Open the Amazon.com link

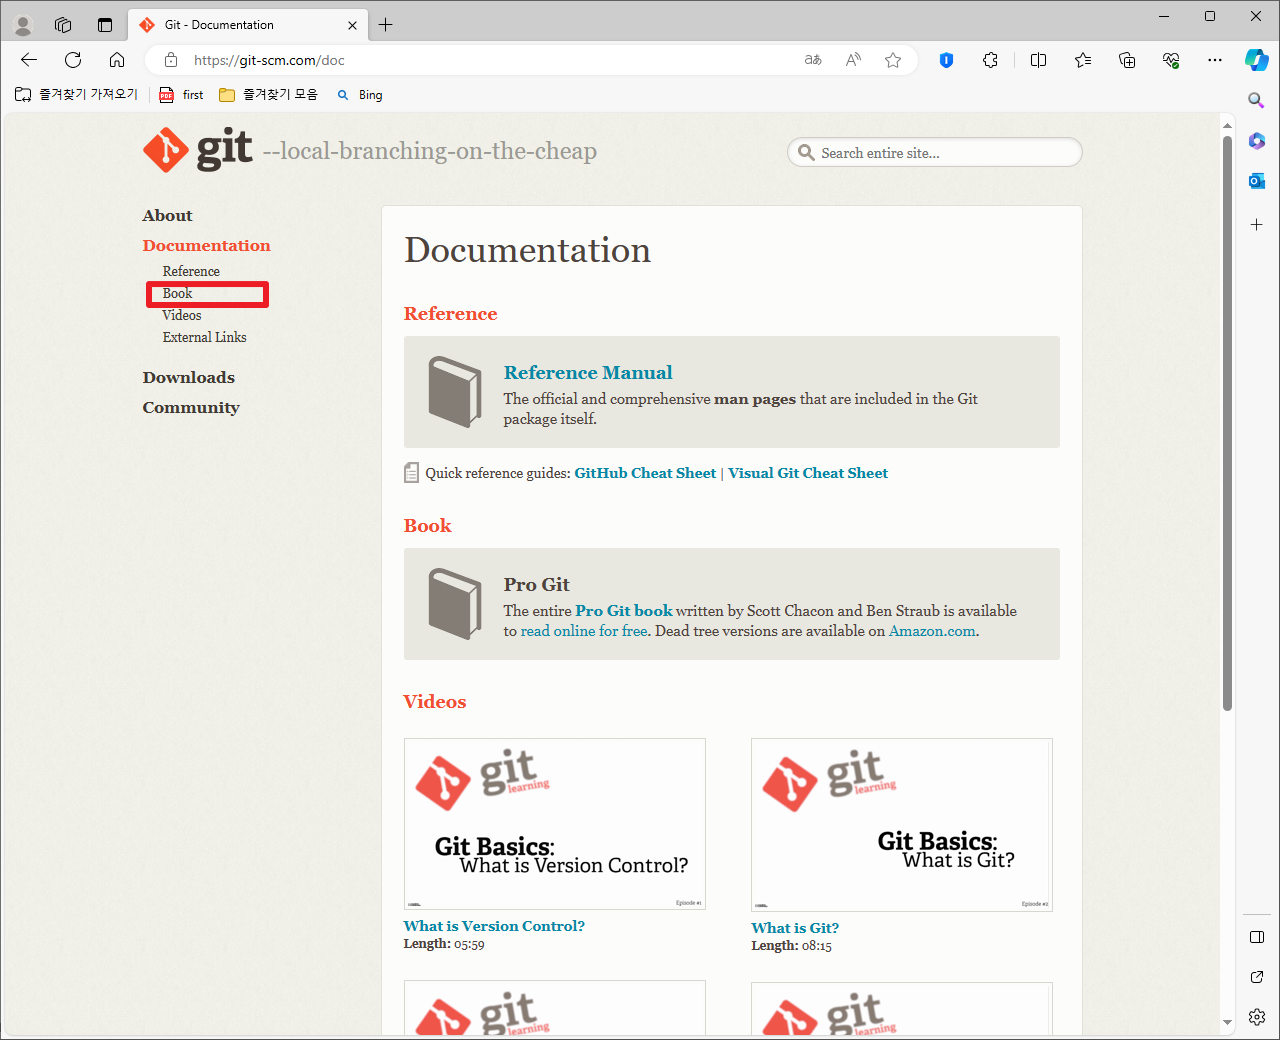tap(932, 631)
